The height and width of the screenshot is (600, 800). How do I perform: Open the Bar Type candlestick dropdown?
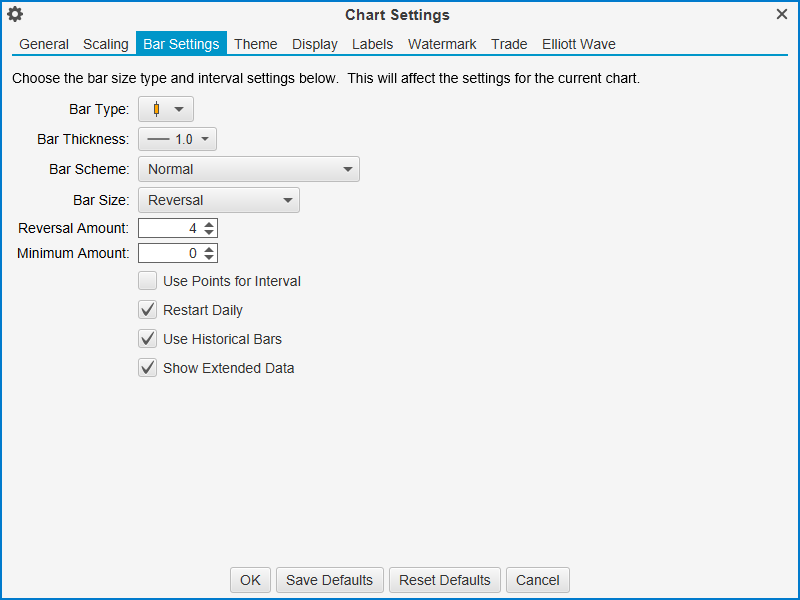(x=166, y=110)
